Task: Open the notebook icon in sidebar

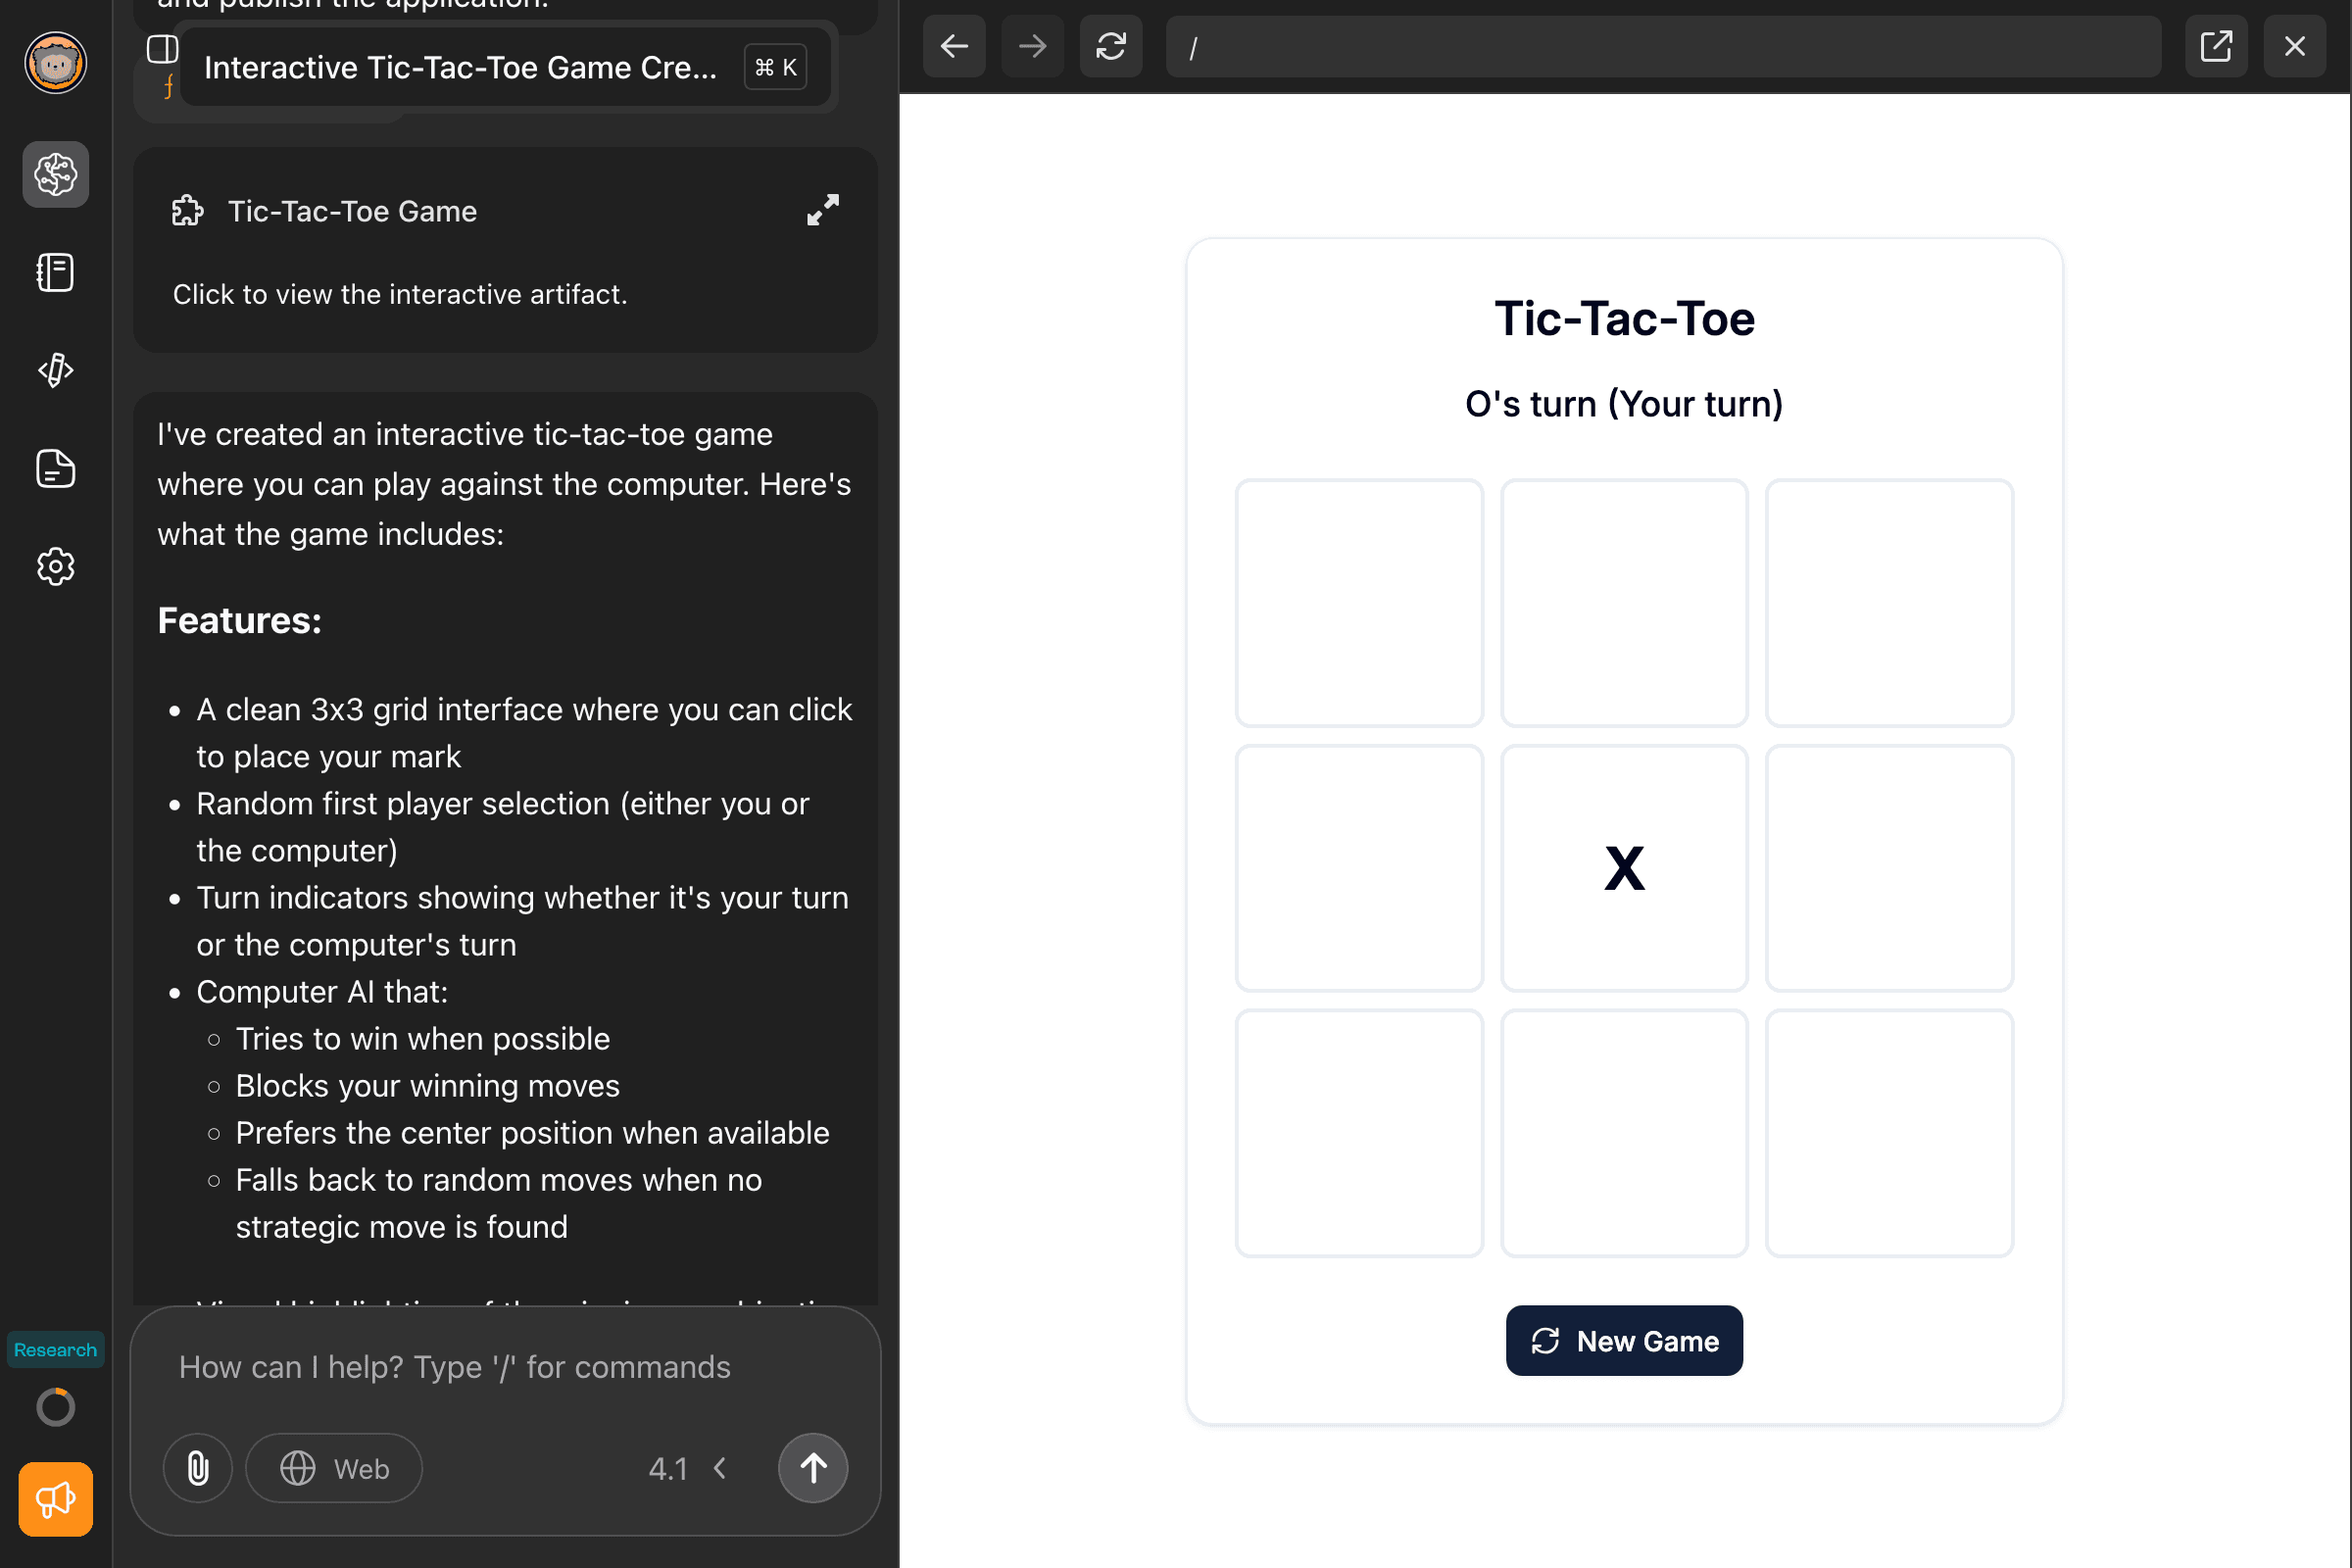Action: tap(56, 272)
